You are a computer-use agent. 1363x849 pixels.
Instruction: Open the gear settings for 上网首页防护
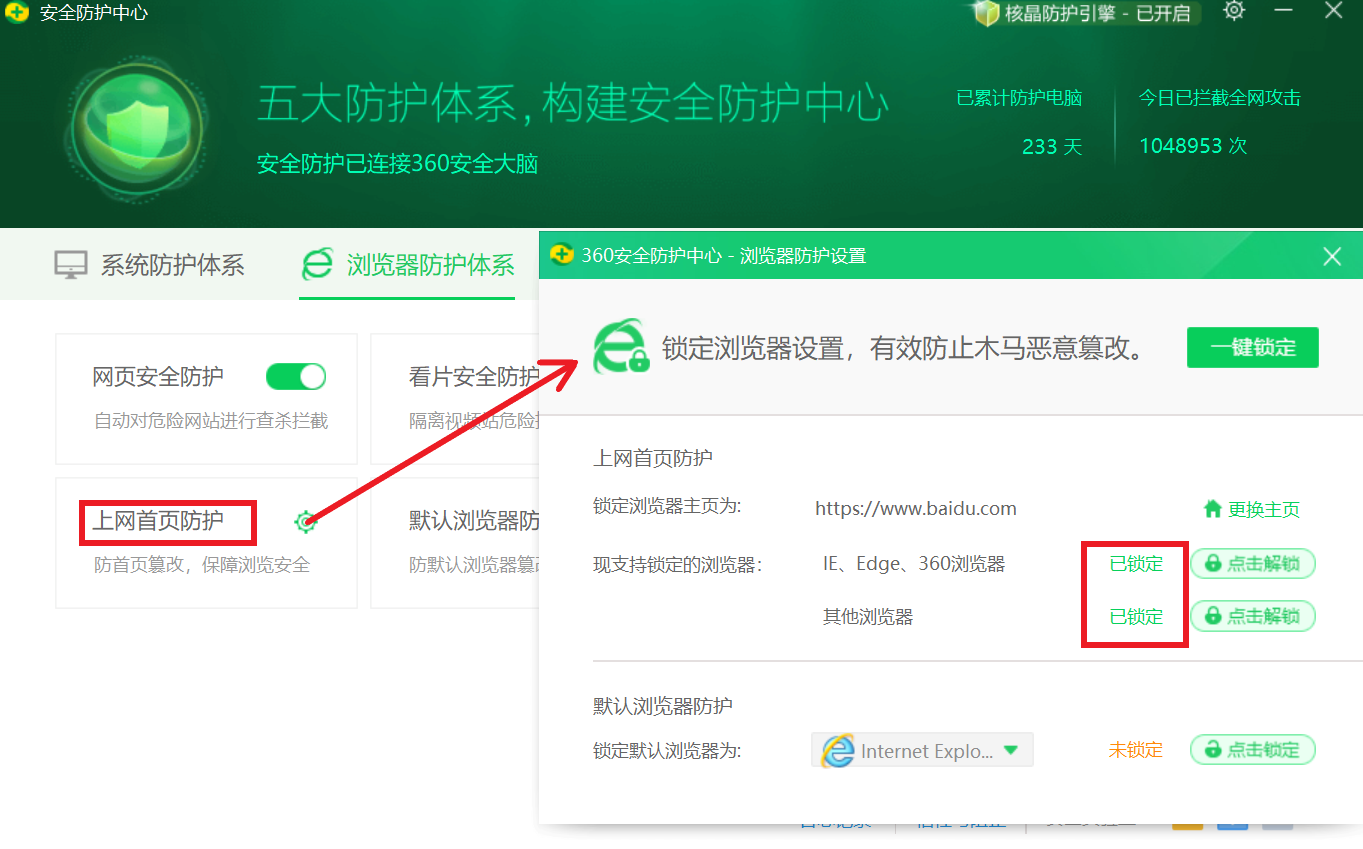[305, 521]
